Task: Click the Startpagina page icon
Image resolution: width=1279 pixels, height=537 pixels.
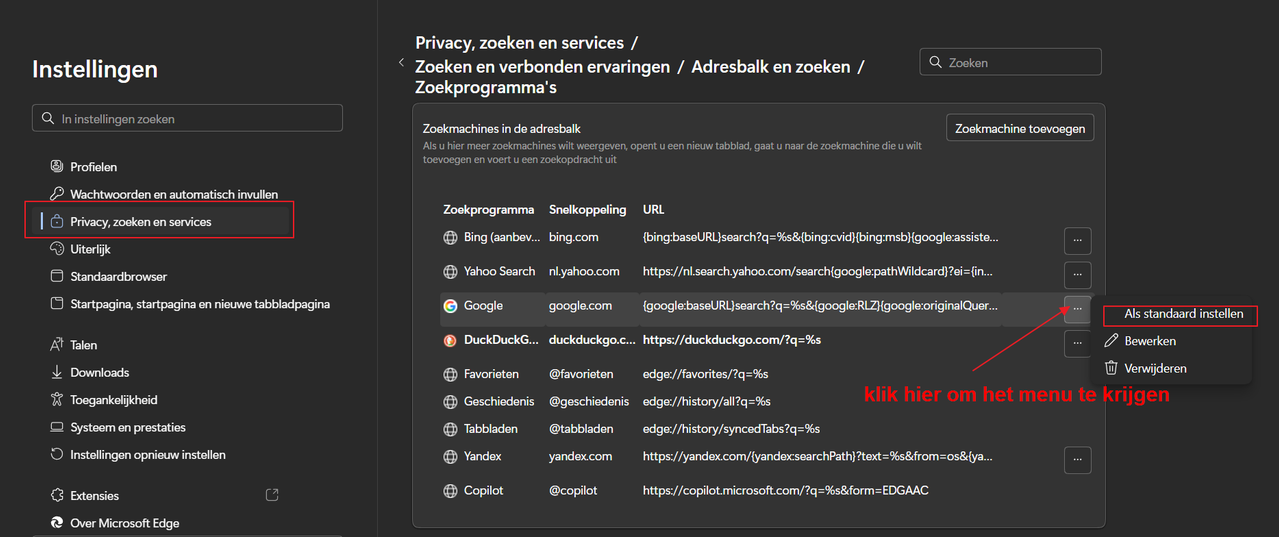Action: [57, 304]
